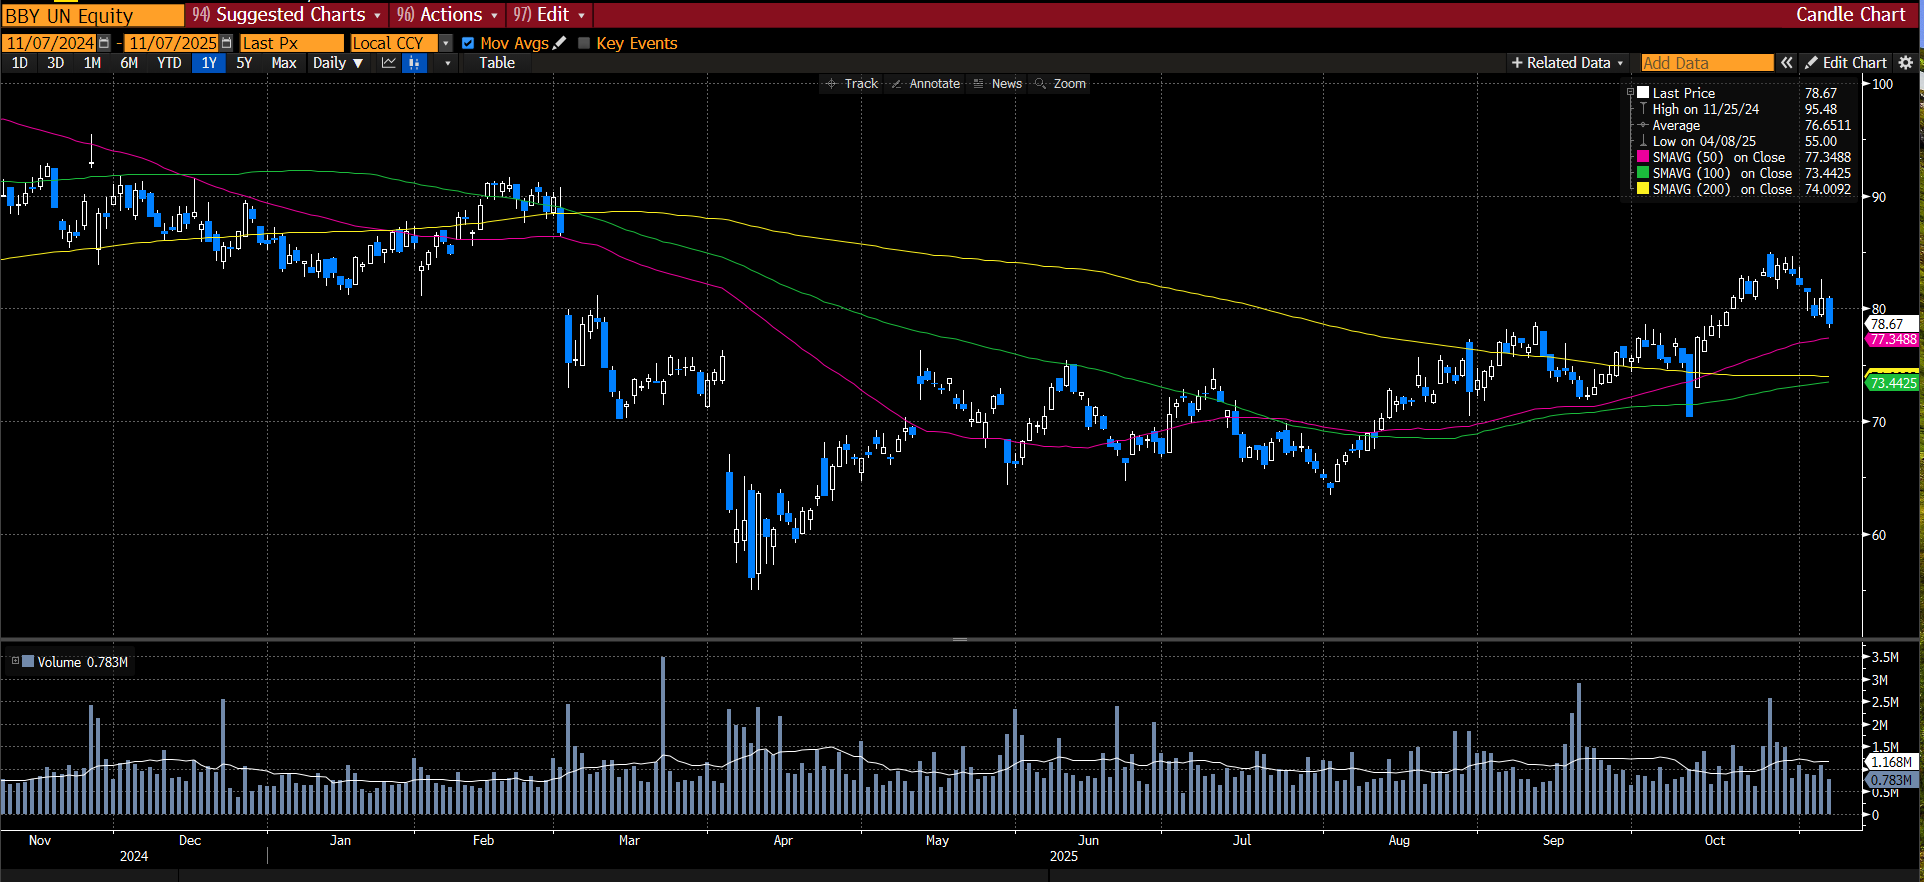Image resolution: width=1924 pixels, height=882 pixels.
Task: Click the Edit Chart button
Action: click(x=1846, y=63)
